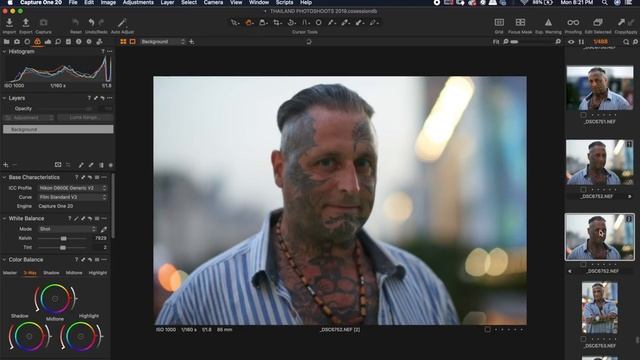Toggle the Focus Mask overlay
Viewport: 640px width, 360px height.
(520, 22)
